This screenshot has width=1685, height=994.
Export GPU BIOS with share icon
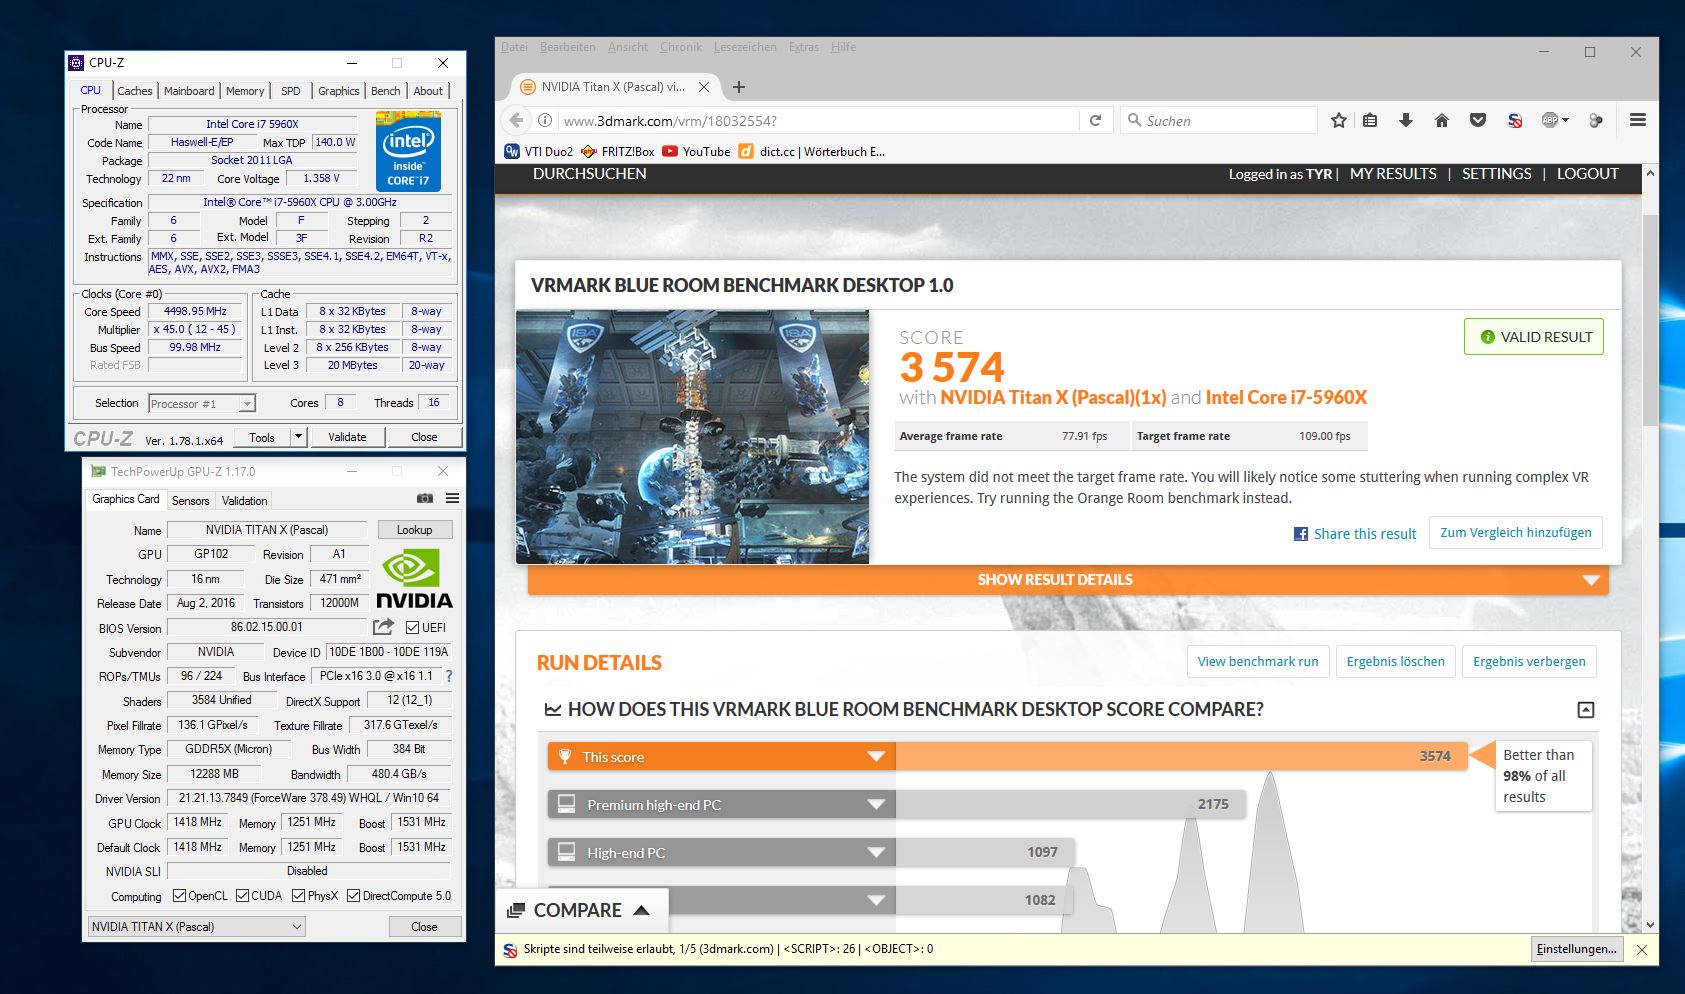click(383, 627)
